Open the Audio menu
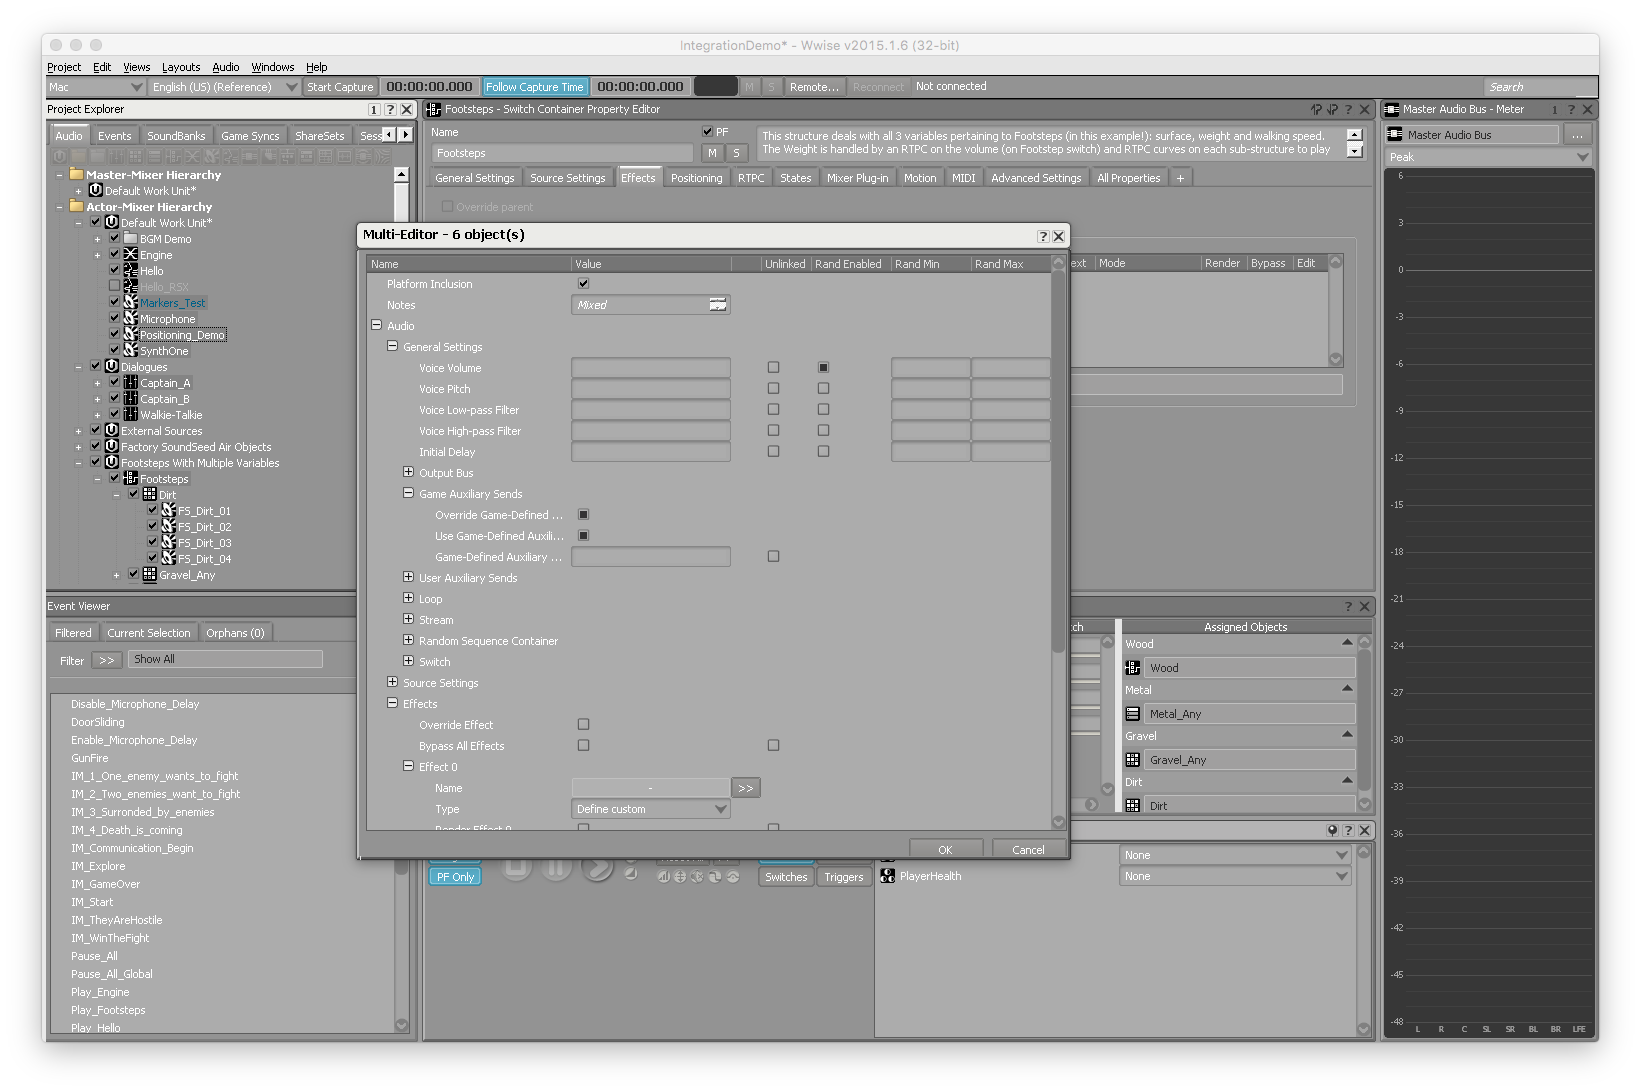The image size is (1641, 1092). click(226, 67)
